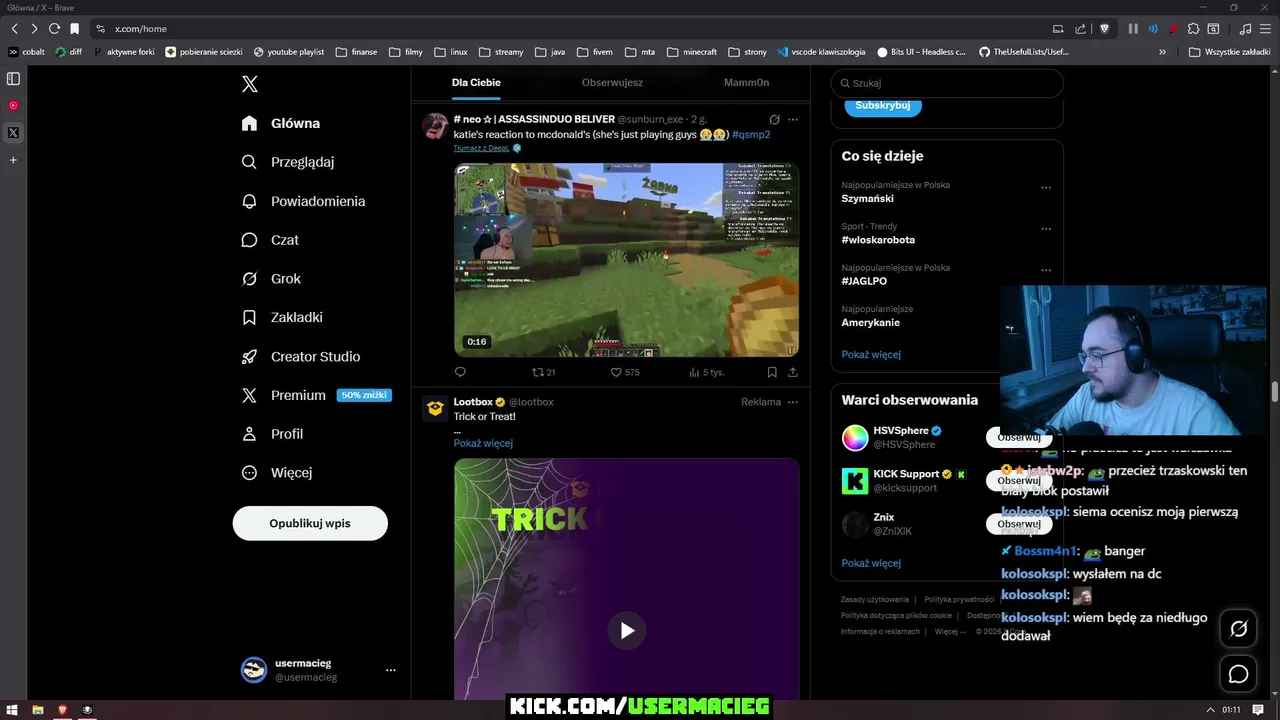Image resolution: width=1280 pixels, height=720 pixels.
Task: Open vscode klawiszologia bookmark
Action: 821,52
